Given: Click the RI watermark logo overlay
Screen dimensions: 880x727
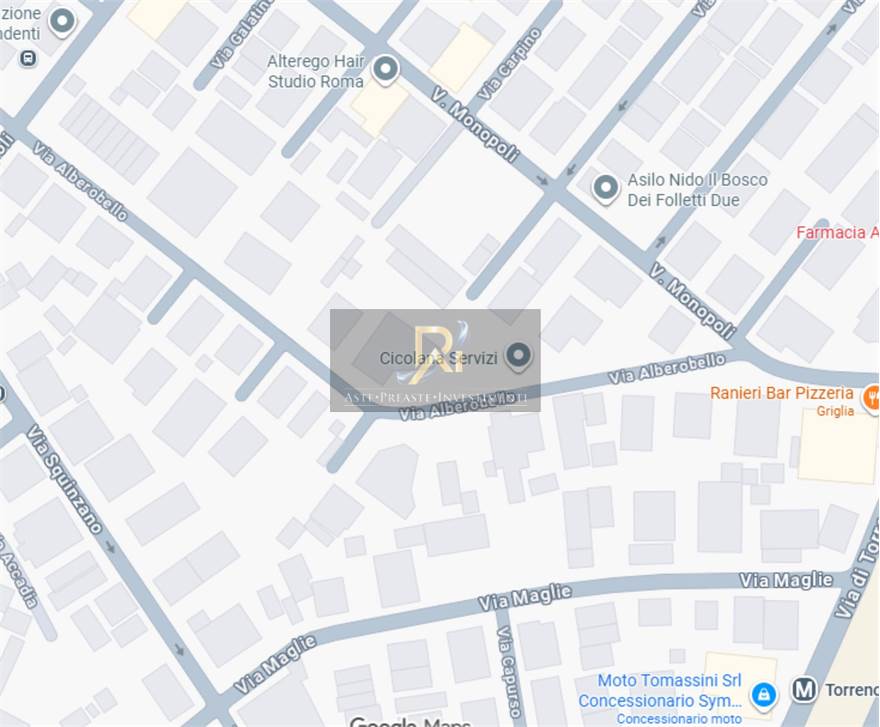Looking at the screenshot, I should 436,360.
